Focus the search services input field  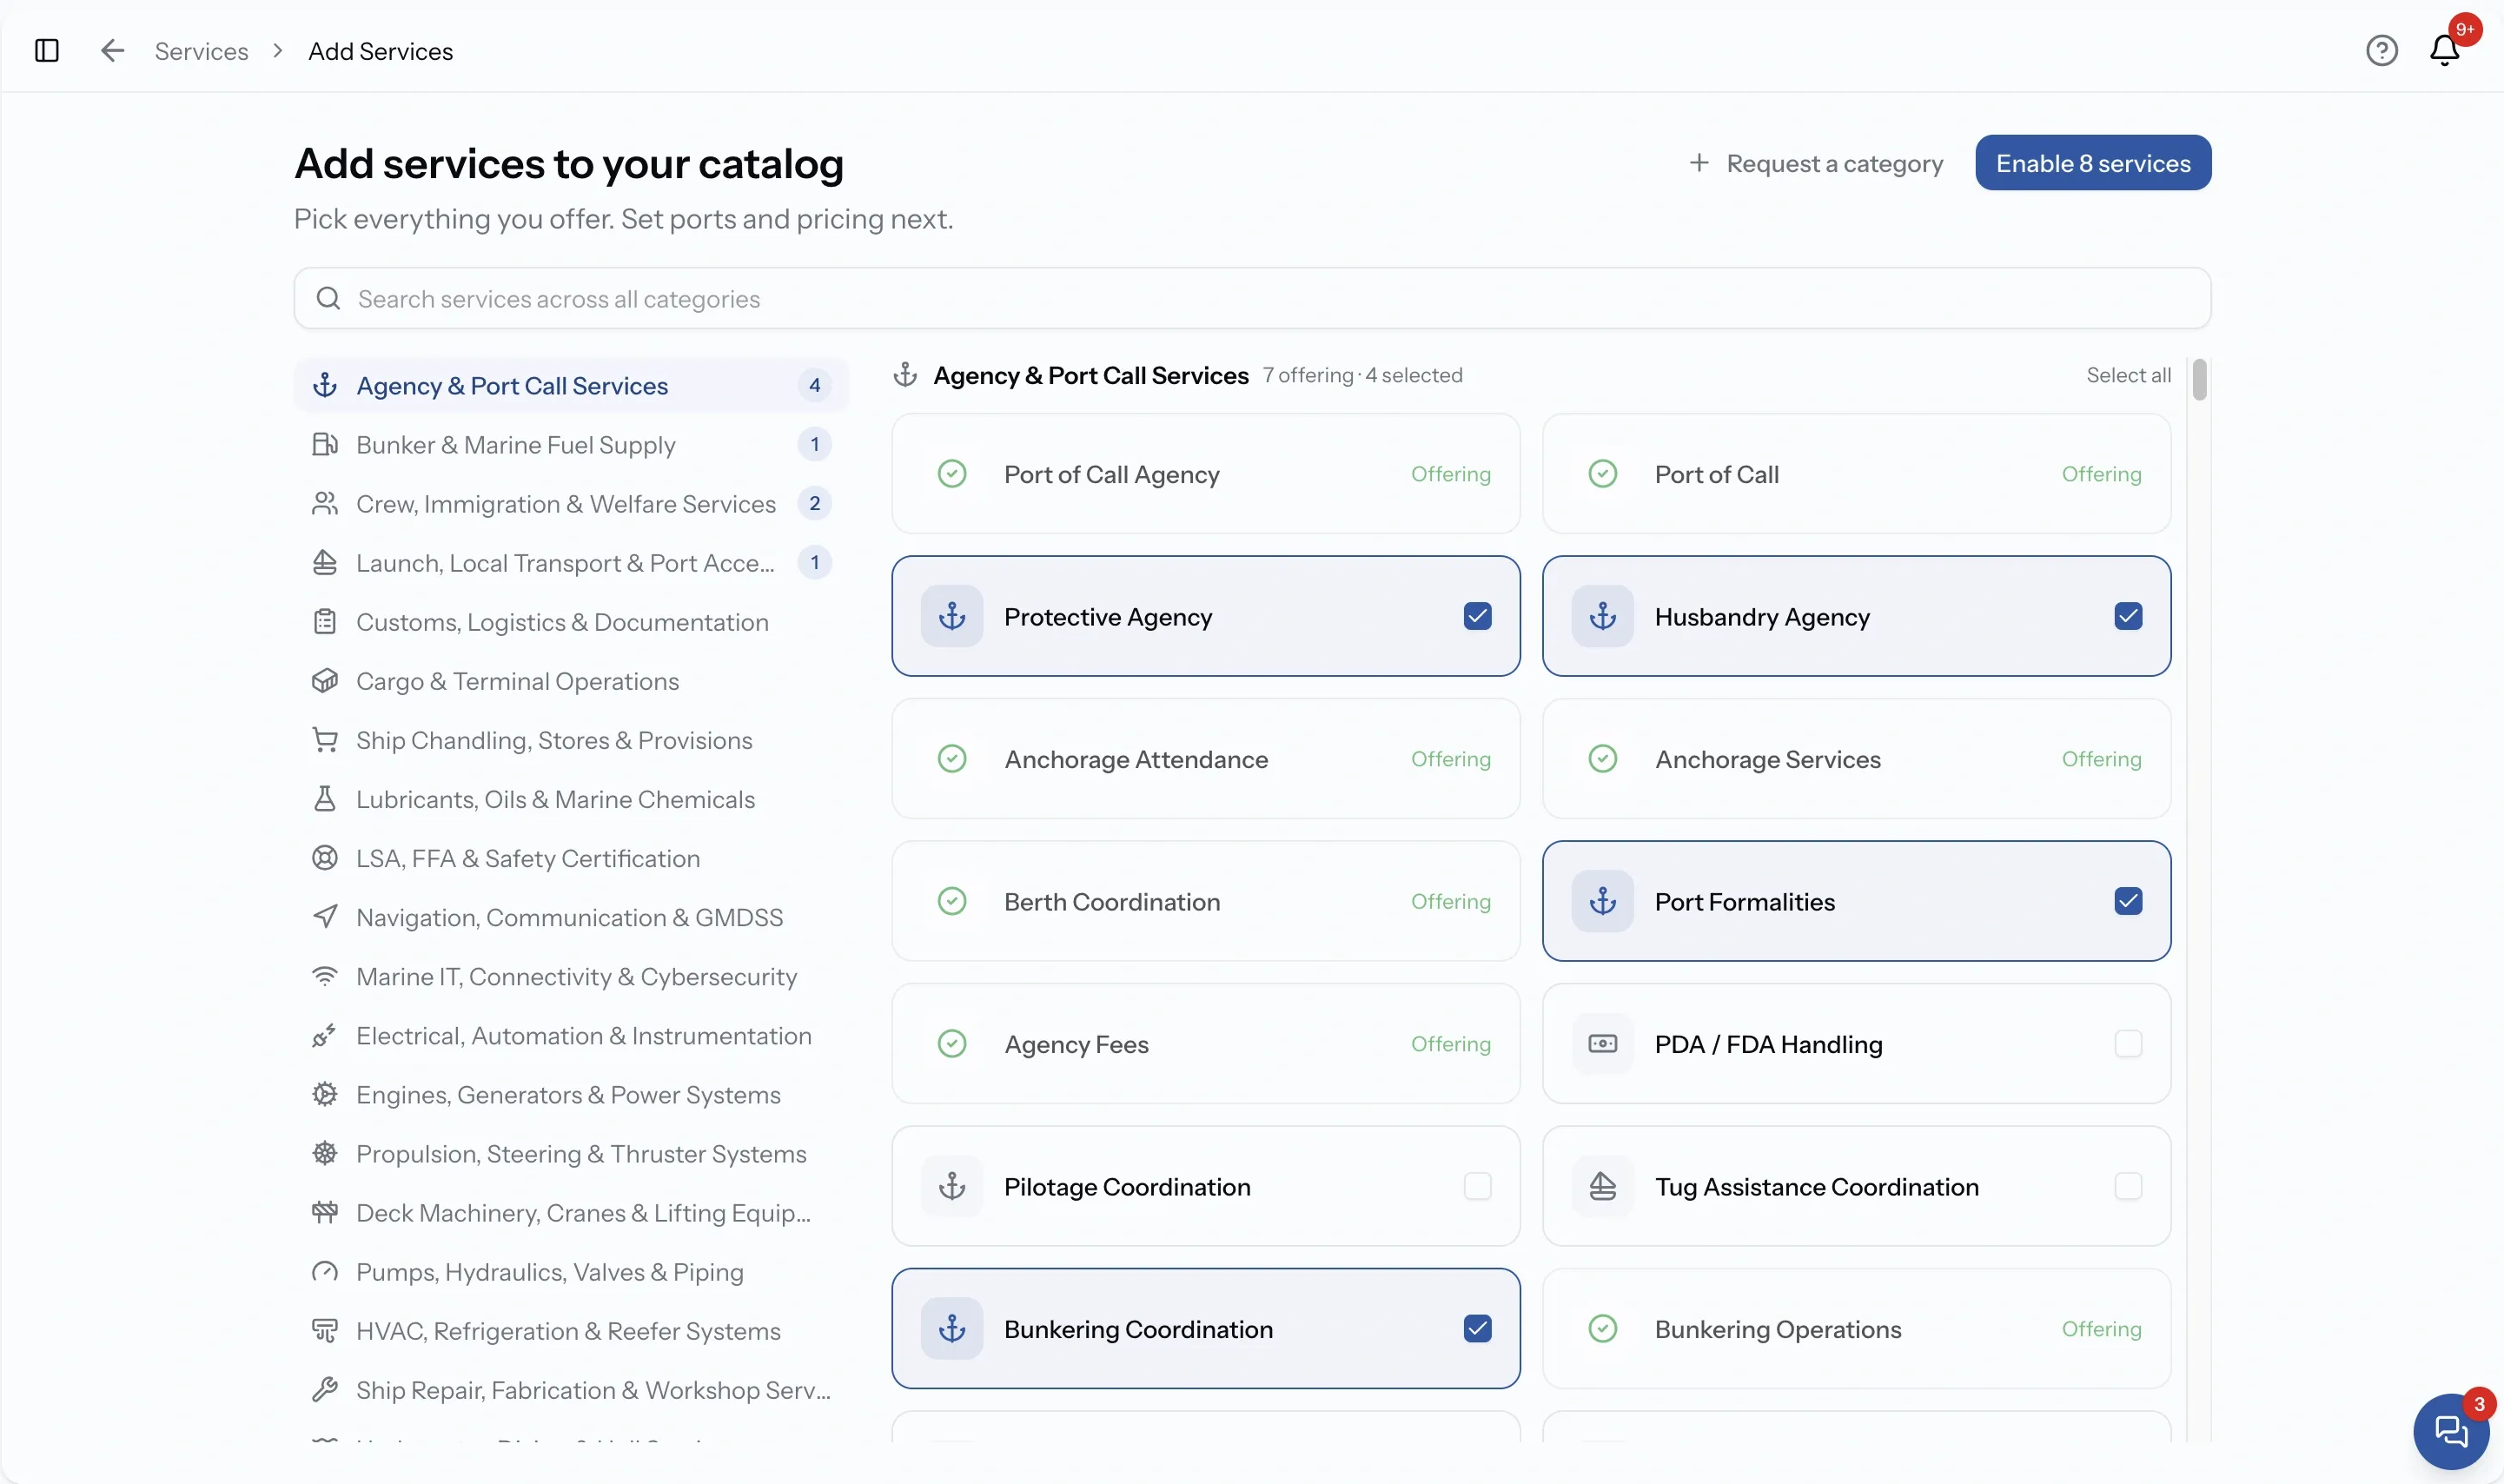click(1252, 298)
